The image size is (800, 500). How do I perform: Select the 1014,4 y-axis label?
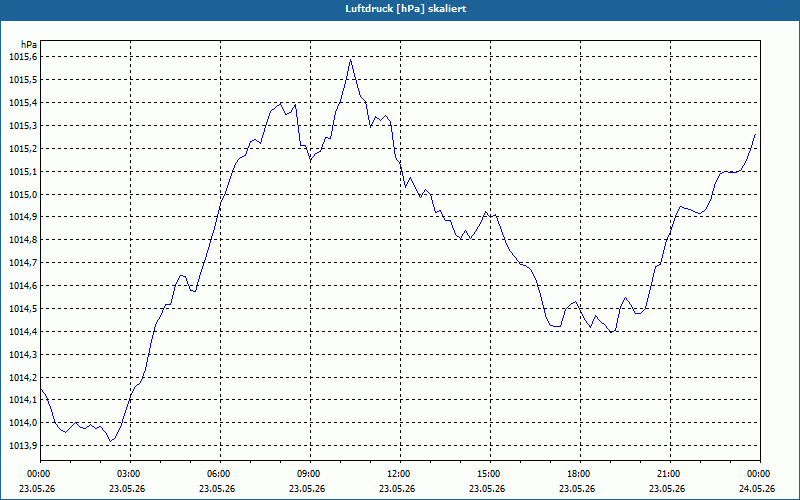(23, 332)
